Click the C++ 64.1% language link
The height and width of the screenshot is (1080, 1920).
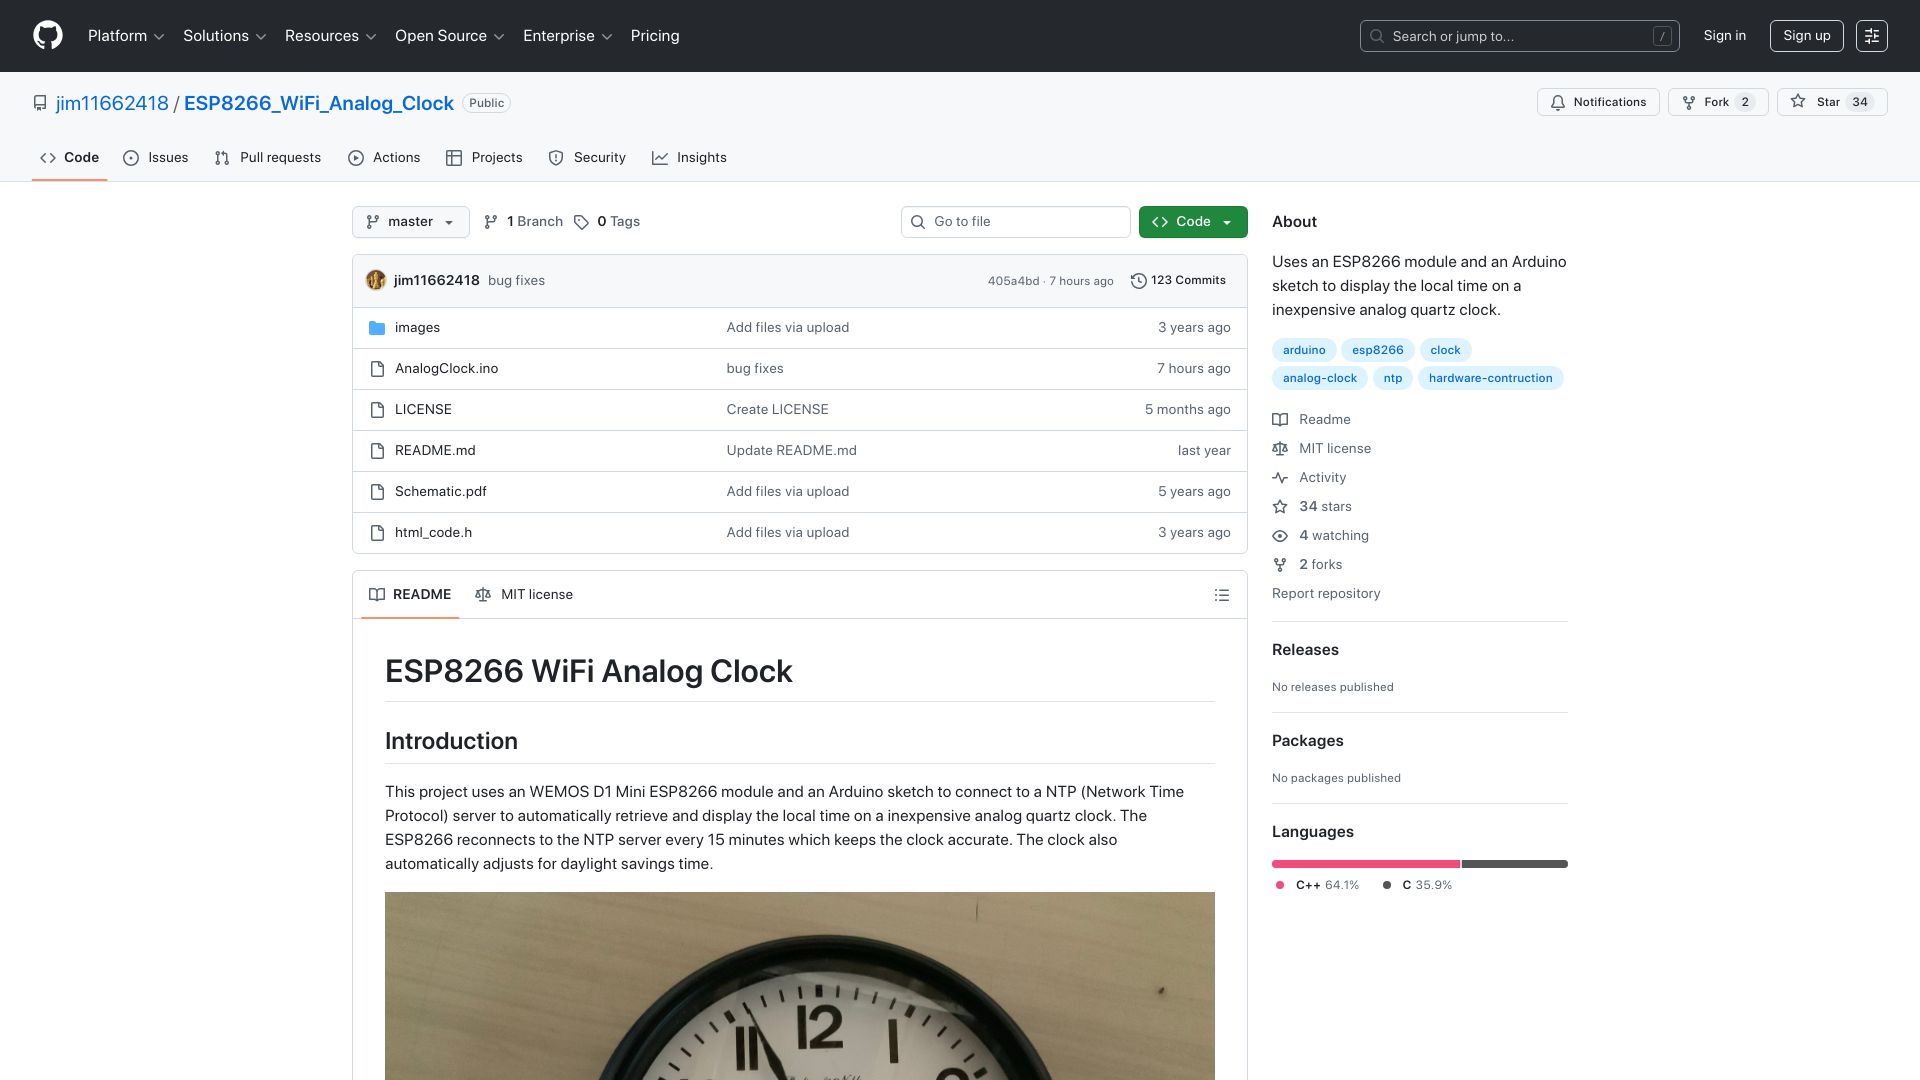pyautogui.click(x=1318, y=886)
